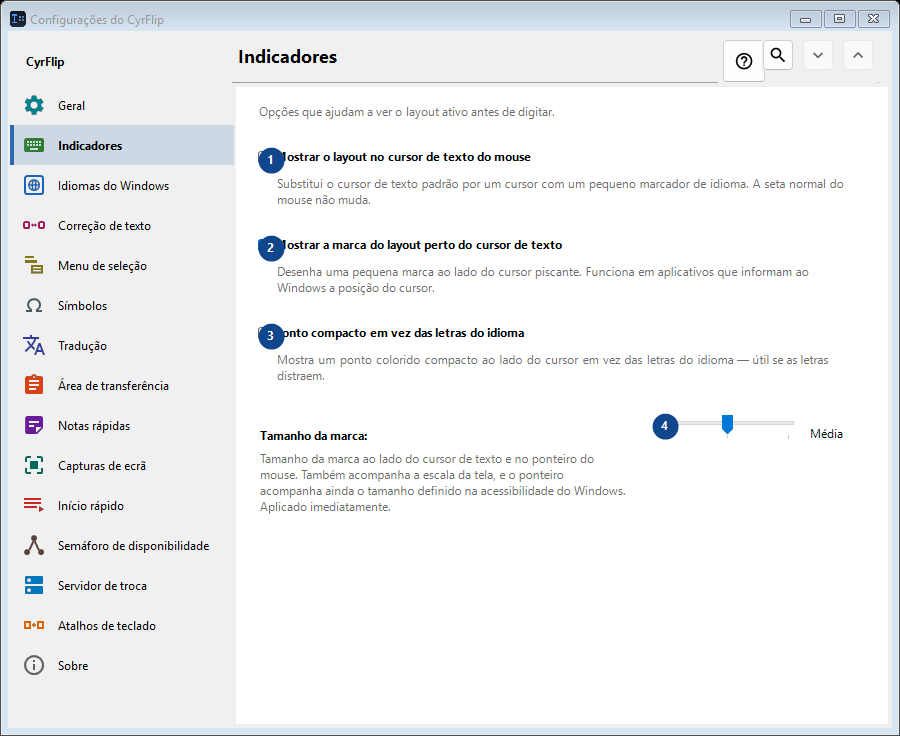Open the Início rápido page
This screenshot has height=736, width=900.
click(122, 505)
